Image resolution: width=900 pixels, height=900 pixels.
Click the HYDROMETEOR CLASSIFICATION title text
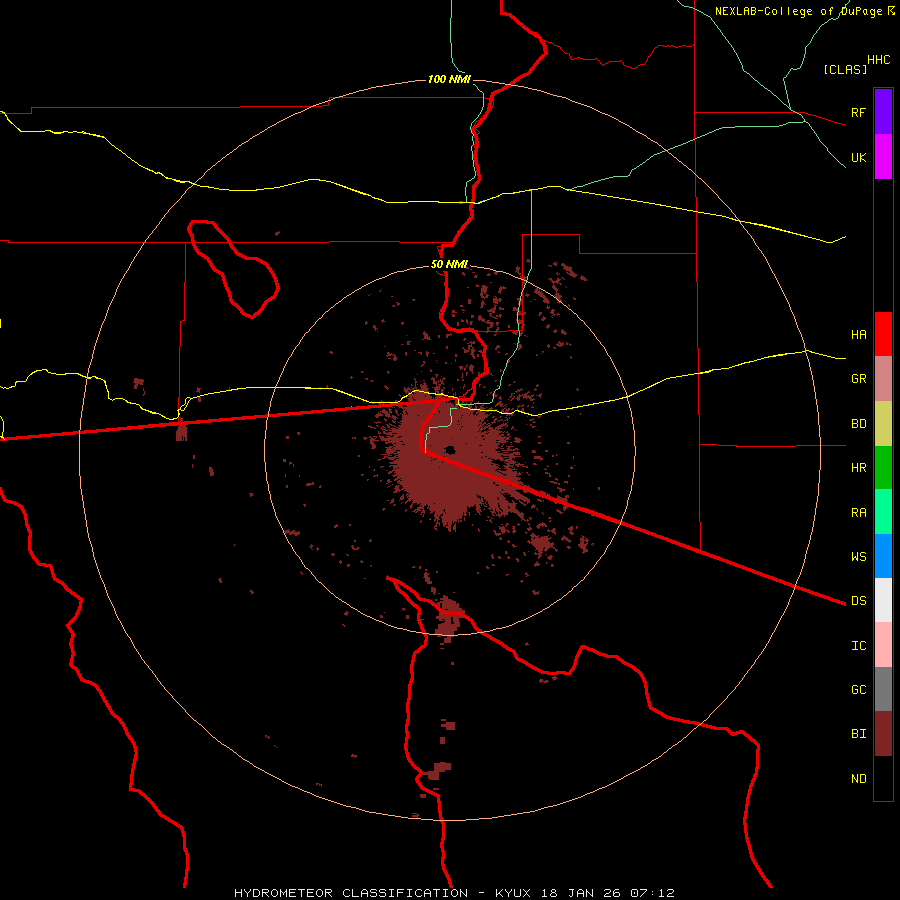tap(351, 893)
